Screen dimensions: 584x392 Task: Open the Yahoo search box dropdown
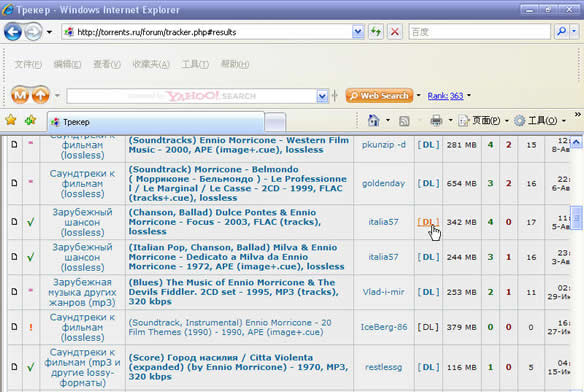point(322,97)
